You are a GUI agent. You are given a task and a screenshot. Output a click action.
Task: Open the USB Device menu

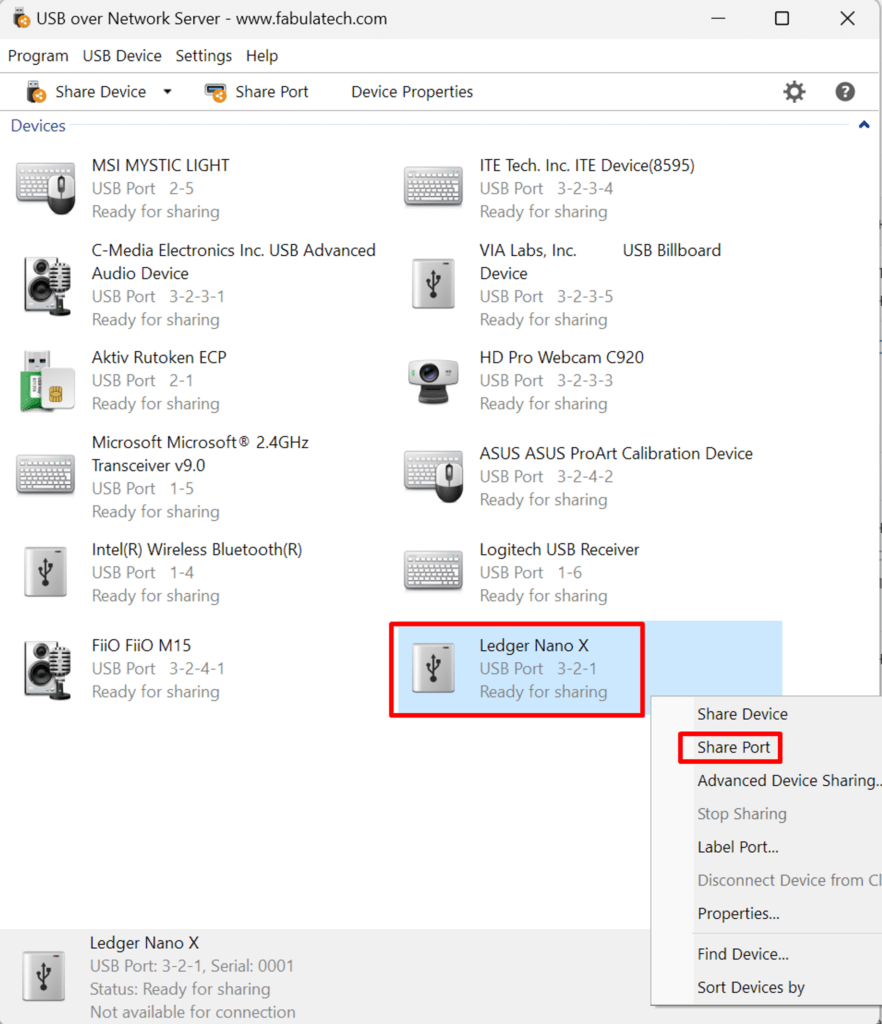[121, 56]
